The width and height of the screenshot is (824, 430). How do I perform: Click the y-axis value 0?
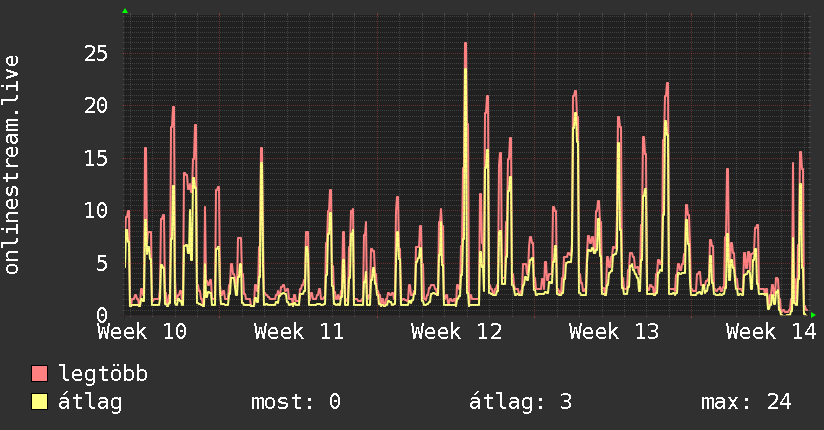click(x=102, y=315)
